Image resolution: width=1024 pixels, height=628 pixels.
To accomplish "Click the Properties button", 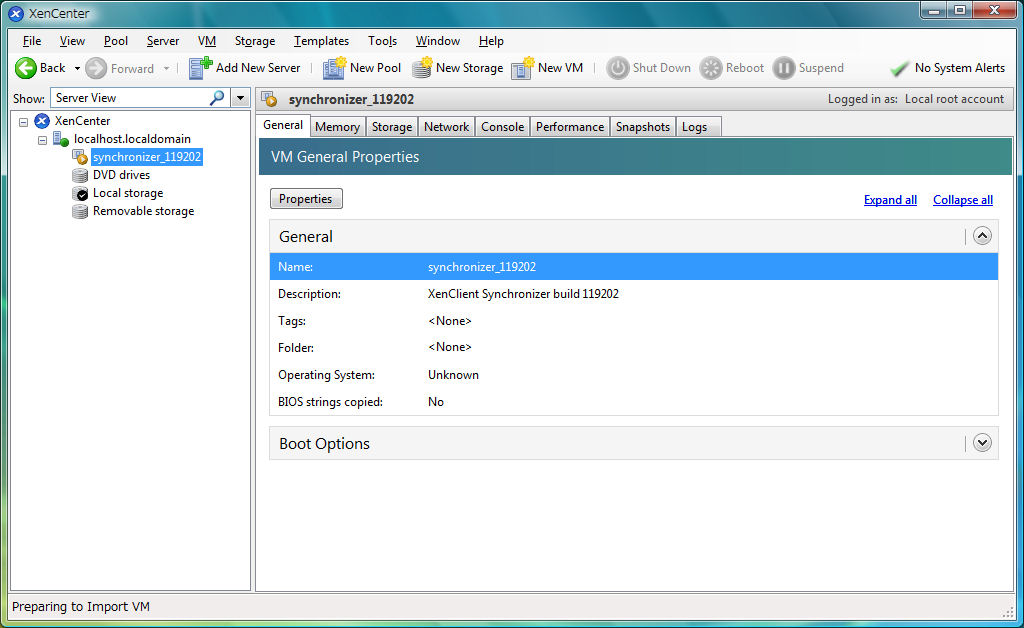I will tap(306, 199).
